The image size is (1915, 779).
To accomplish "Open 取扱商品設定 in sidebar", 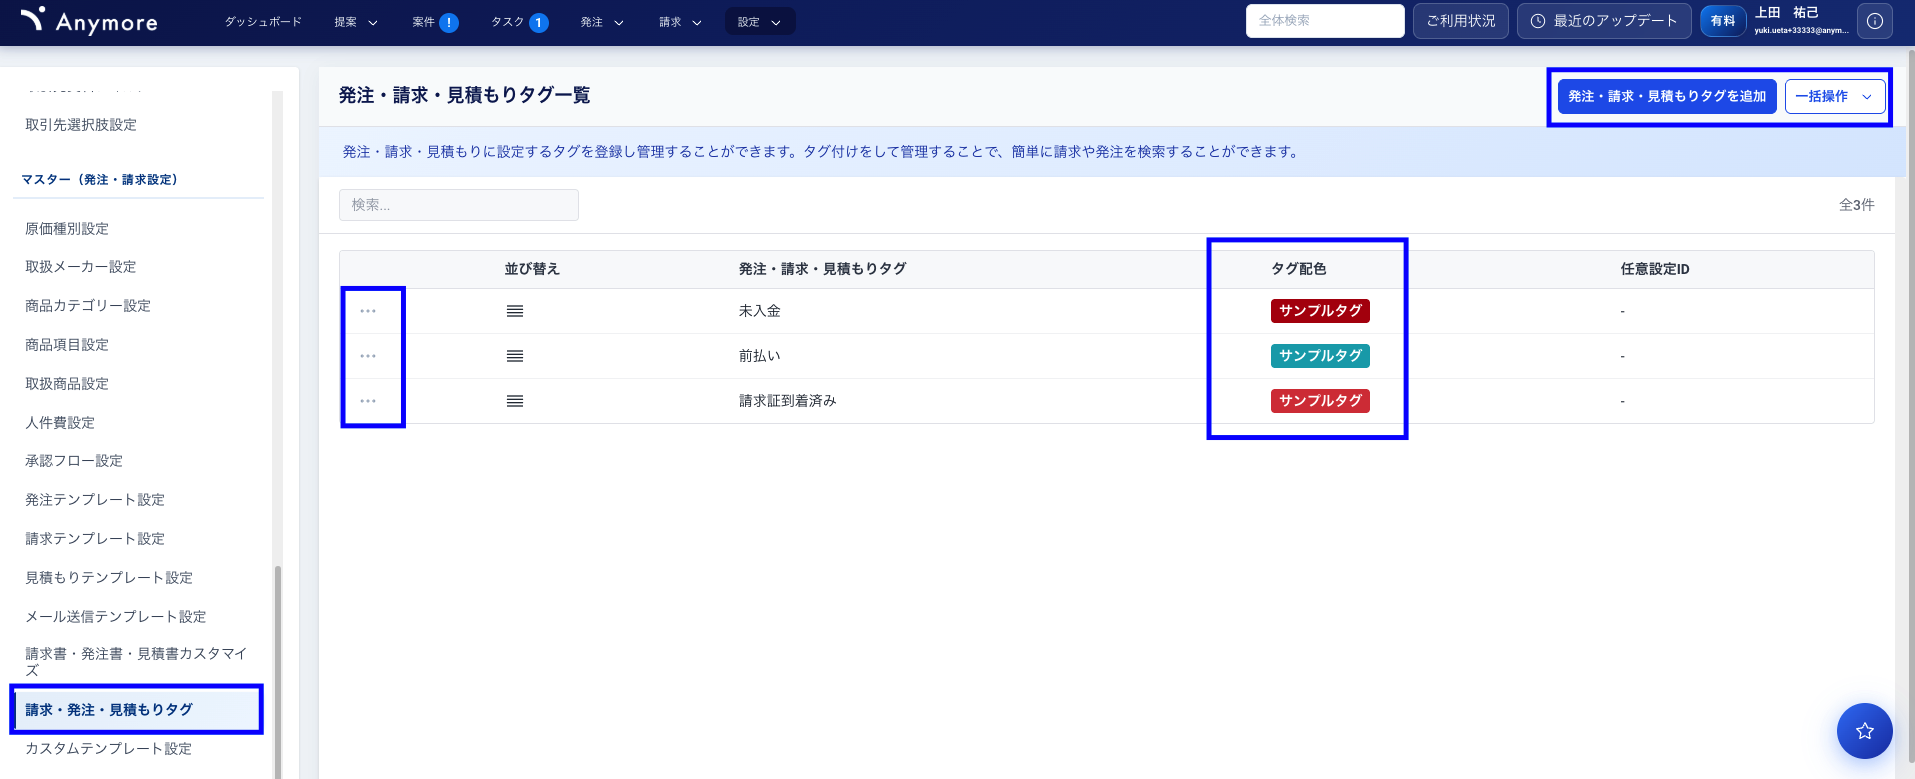I will 67,384.
